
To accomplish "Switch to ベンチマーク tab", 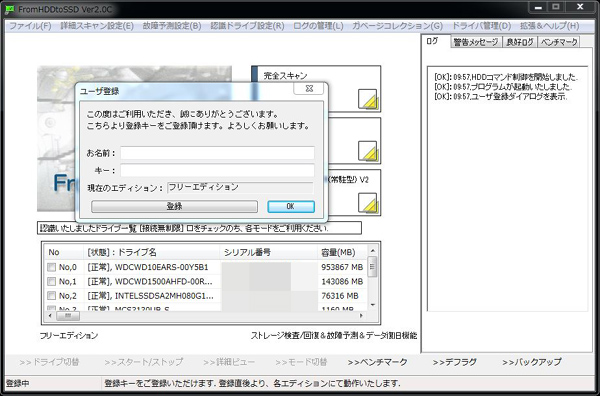I will coord(559,42).
